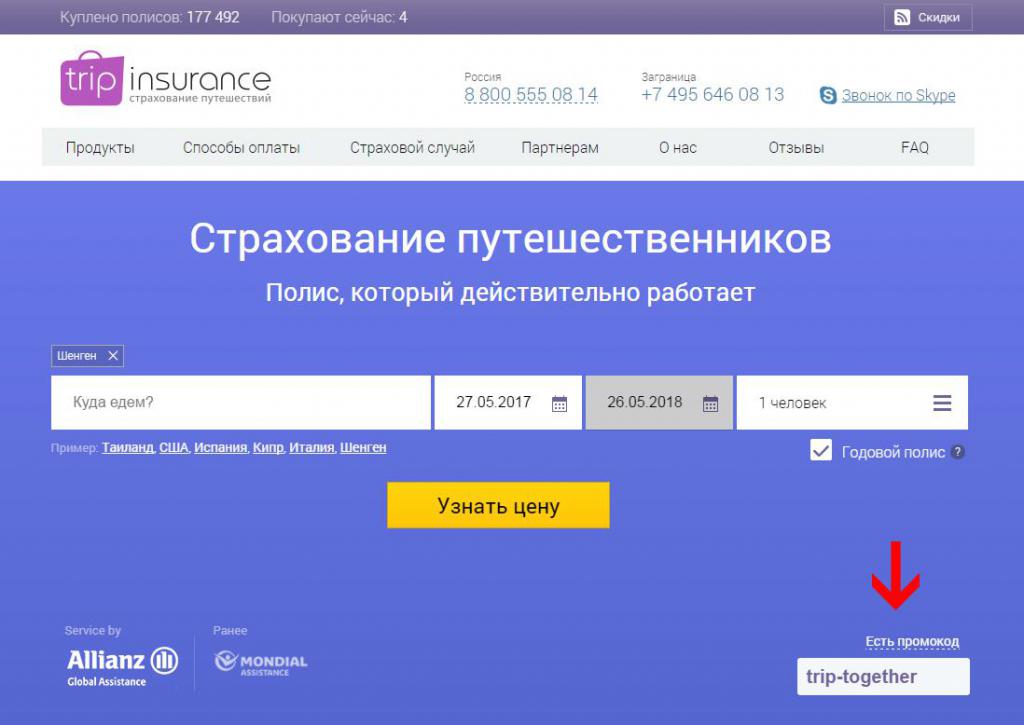Open the О нас menu item
Screen dimensions: 1024x725
pos(678,148)
